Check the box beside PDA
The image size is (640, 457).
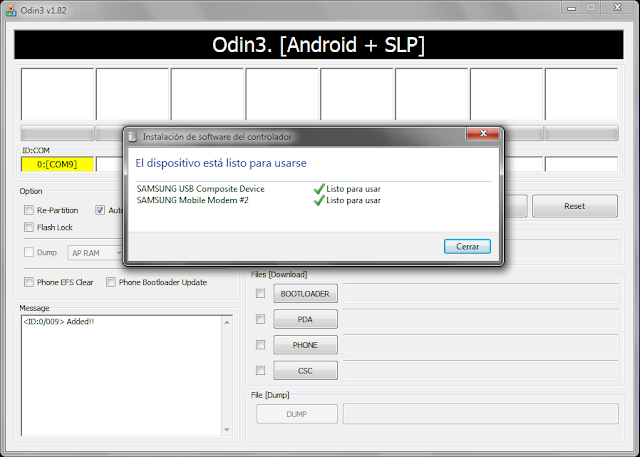(260, 319)
